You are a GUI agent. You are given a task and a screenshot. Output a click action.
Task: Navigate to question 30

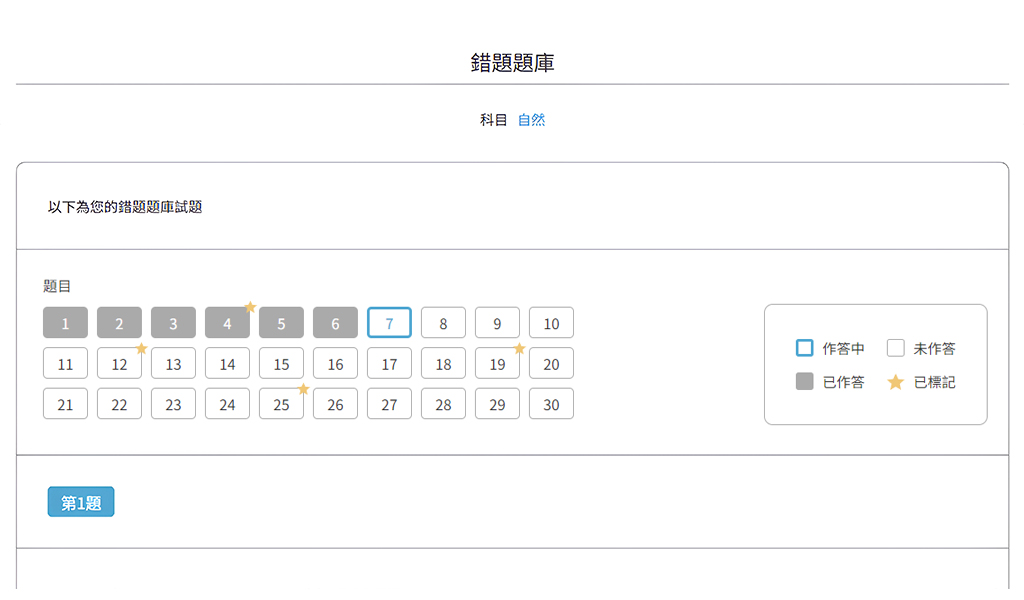(551, 404)
